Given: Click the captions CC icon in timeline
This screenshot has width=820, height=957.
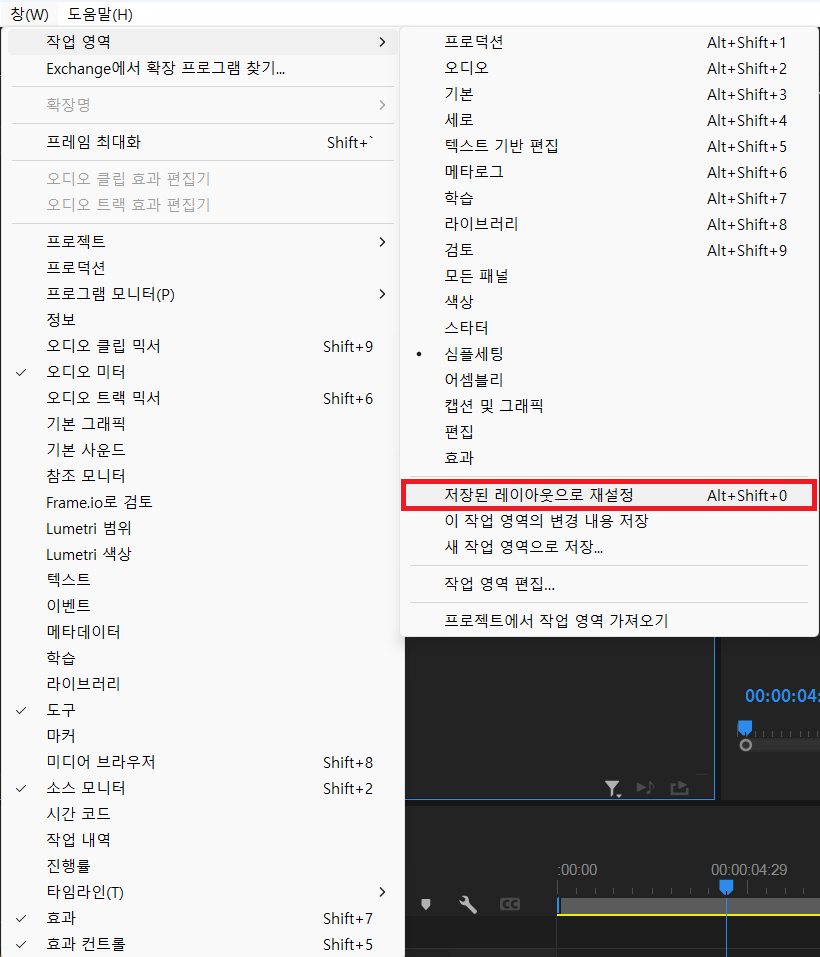Looking at the screenshot, I should pos(510,904).
